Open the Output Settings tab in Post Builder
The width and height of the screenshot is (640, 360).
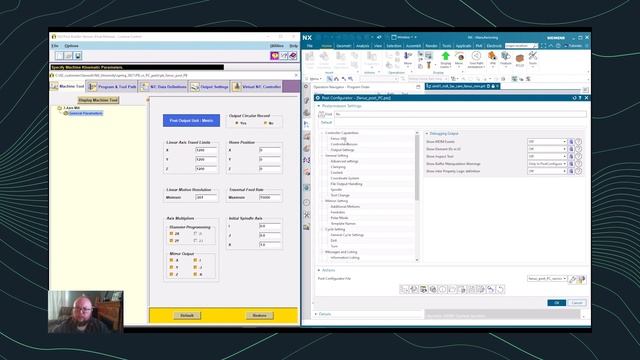point(209,87)
